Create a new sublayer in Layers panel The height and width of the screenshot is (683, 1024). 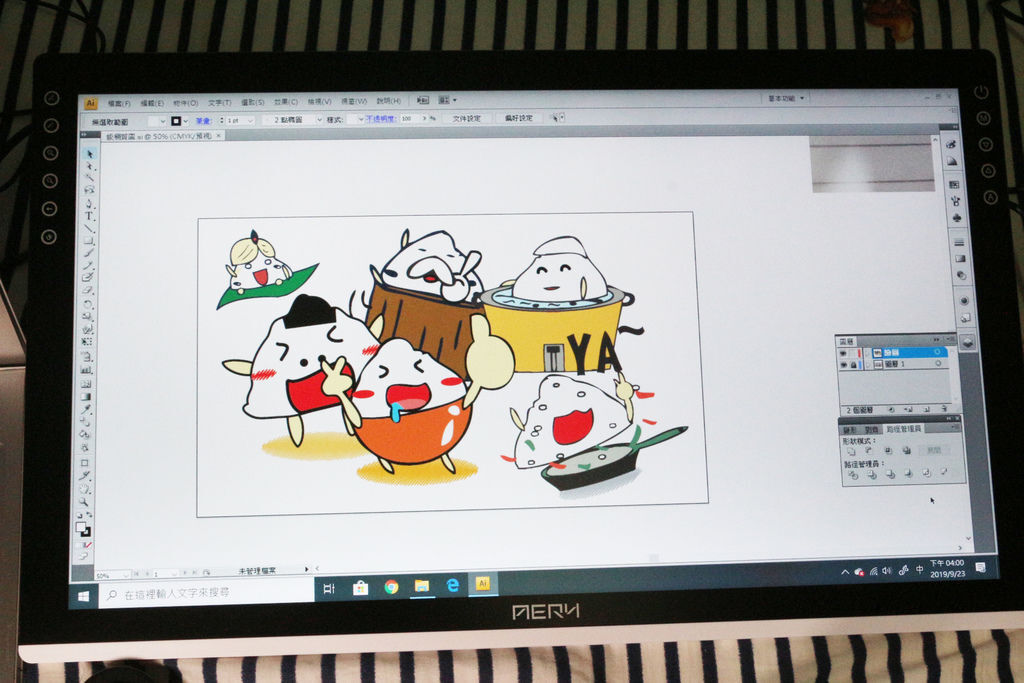[x=908, y=409]
